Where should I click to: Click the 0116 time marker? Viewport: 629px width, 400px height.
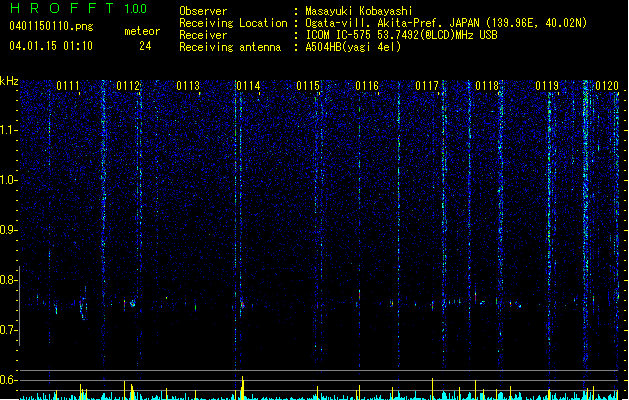(367, 86)
